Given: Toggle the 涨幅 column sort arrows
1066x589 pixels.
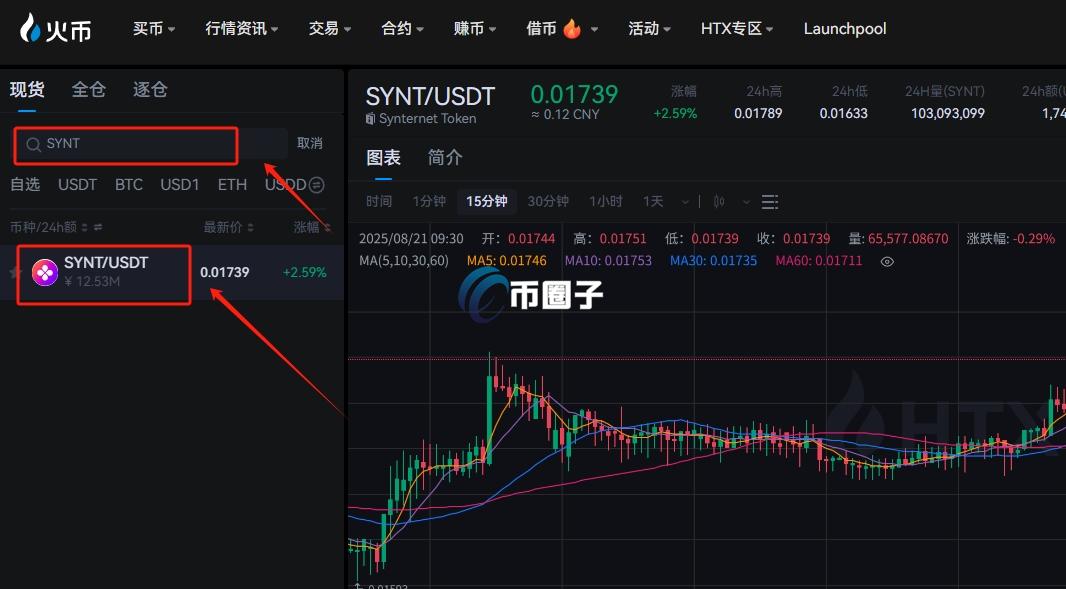Looking at the screenshot, I should click(x=328, y=226).
